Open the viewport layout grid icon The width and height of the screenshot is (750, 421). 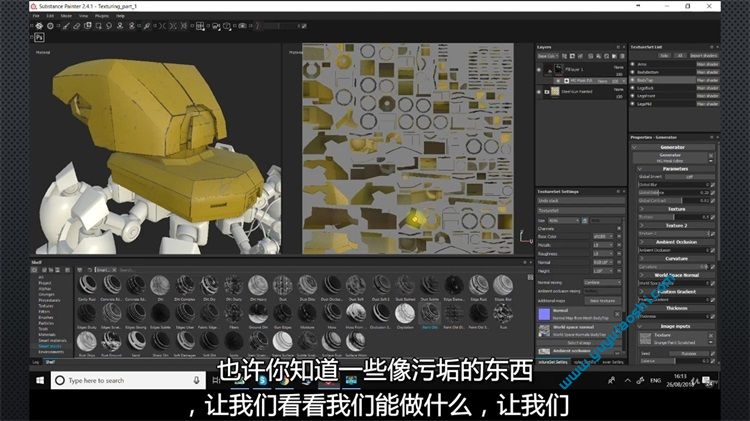click(x=200, y=26)
